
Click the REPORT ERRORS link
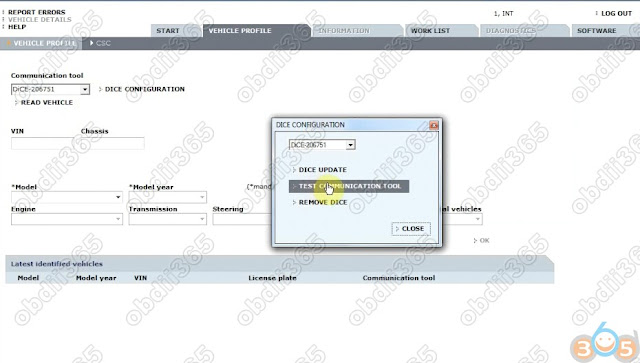coord(37,12)
